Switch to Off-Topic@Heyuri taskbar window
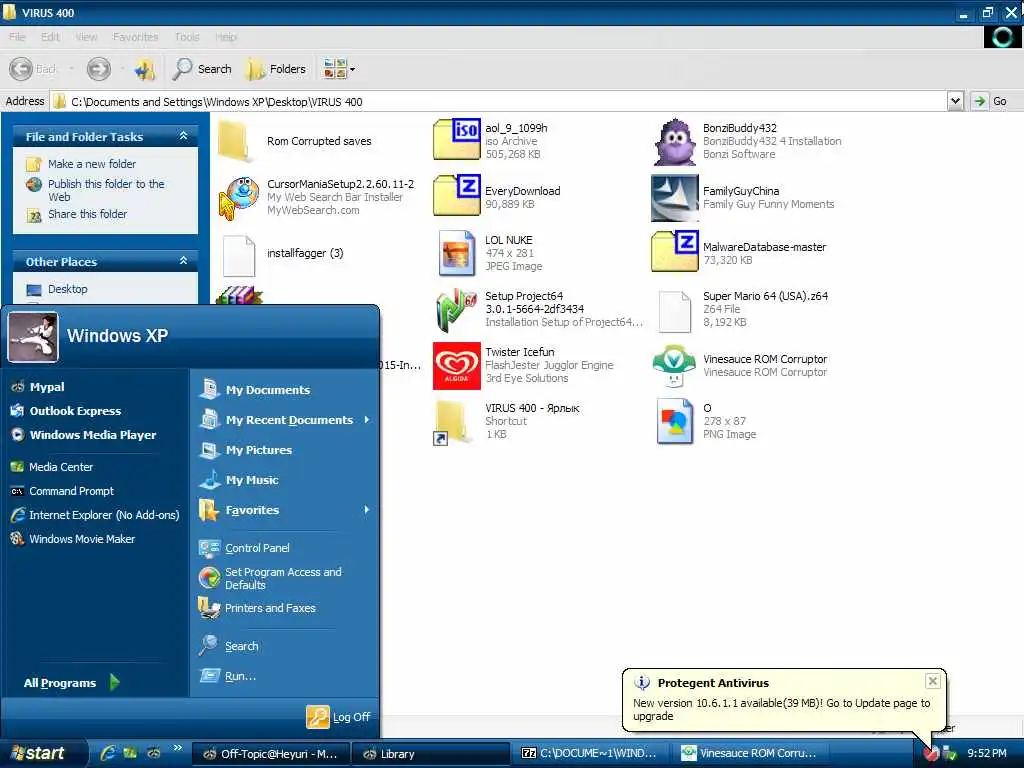 click(270, 754)
